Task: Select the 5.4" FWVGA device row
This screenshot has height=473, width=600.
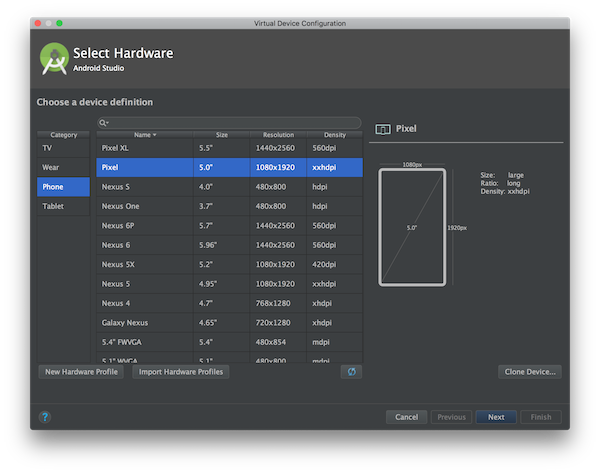Action: pyautogui.click(x=230, y=342)
